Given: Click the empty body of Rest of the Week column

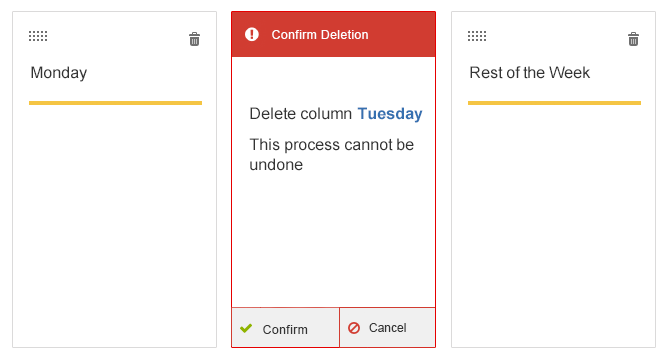Looking at the screenshot, I should pos(553,226).
